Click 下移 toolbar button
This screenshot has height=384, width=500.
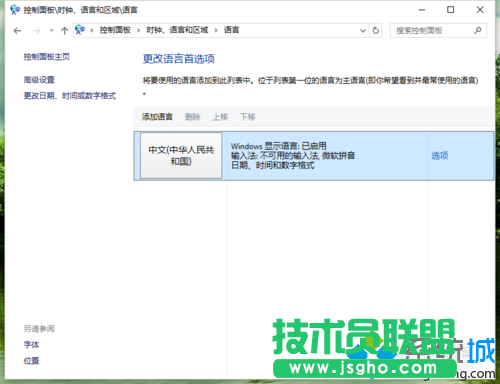(248, 117)
